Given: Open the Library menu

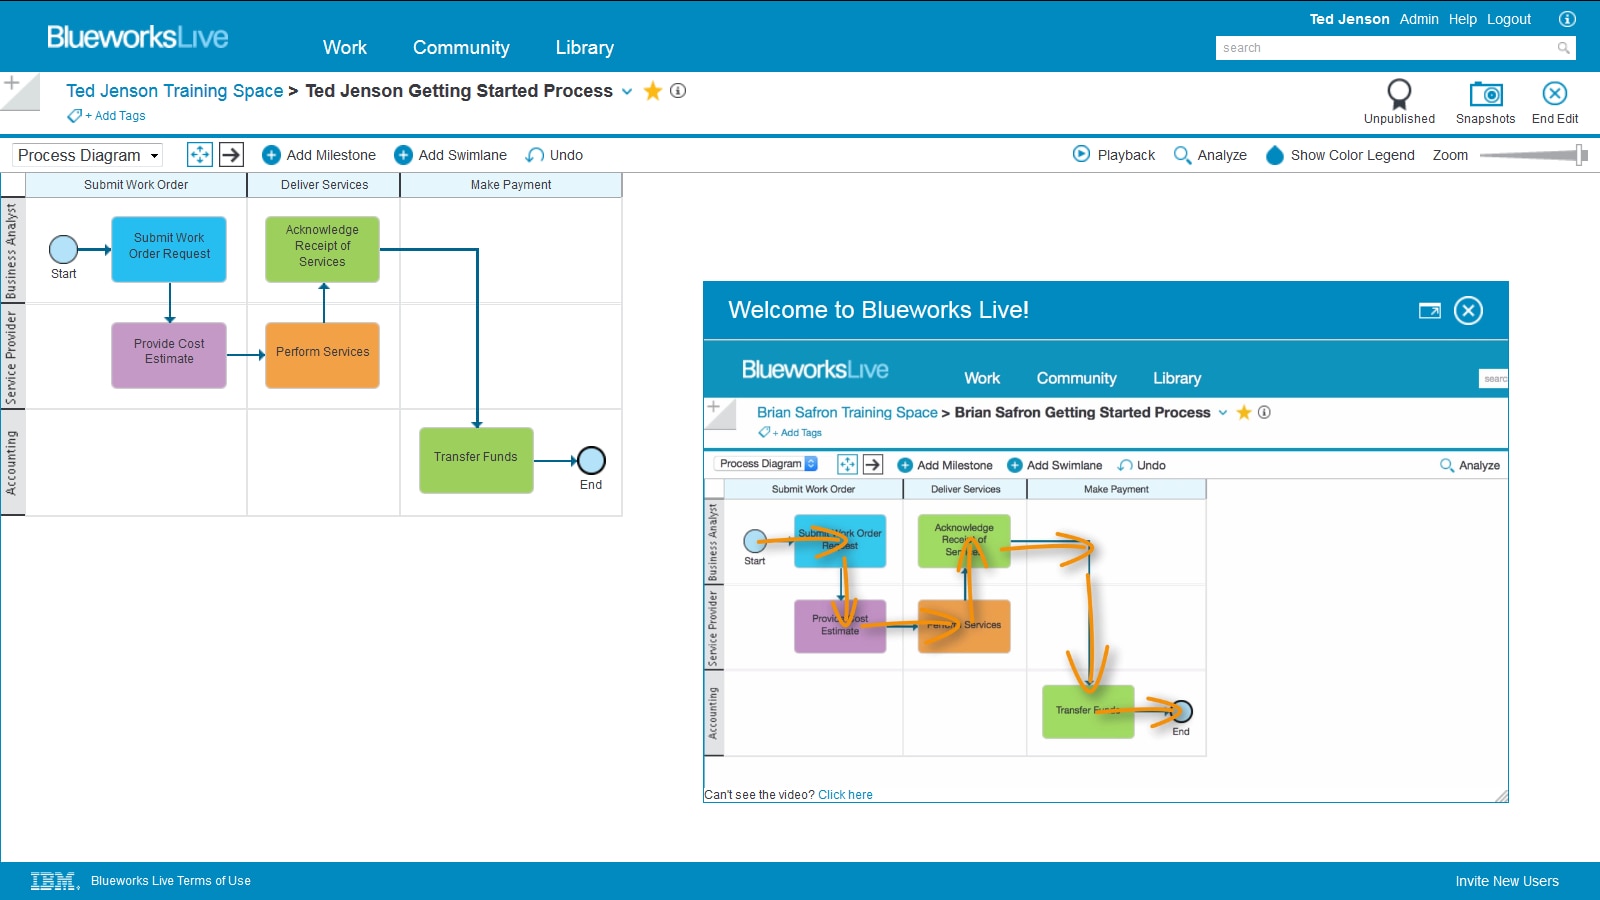Looking at the screenshot, I should [x=583, y=47].
